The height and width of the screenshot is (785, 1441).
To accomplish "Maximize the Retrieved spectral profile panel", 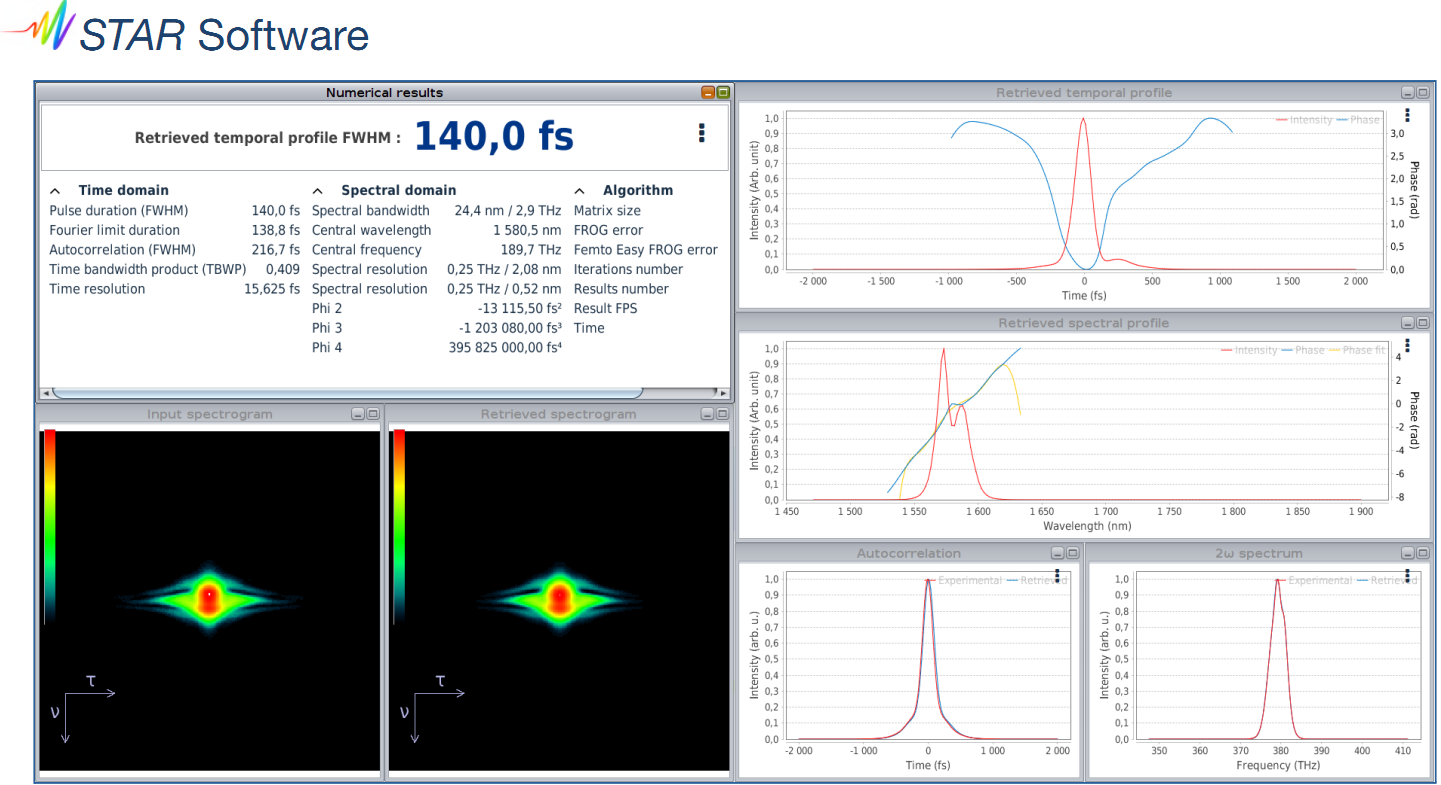I will click(x=1422, y=323).
